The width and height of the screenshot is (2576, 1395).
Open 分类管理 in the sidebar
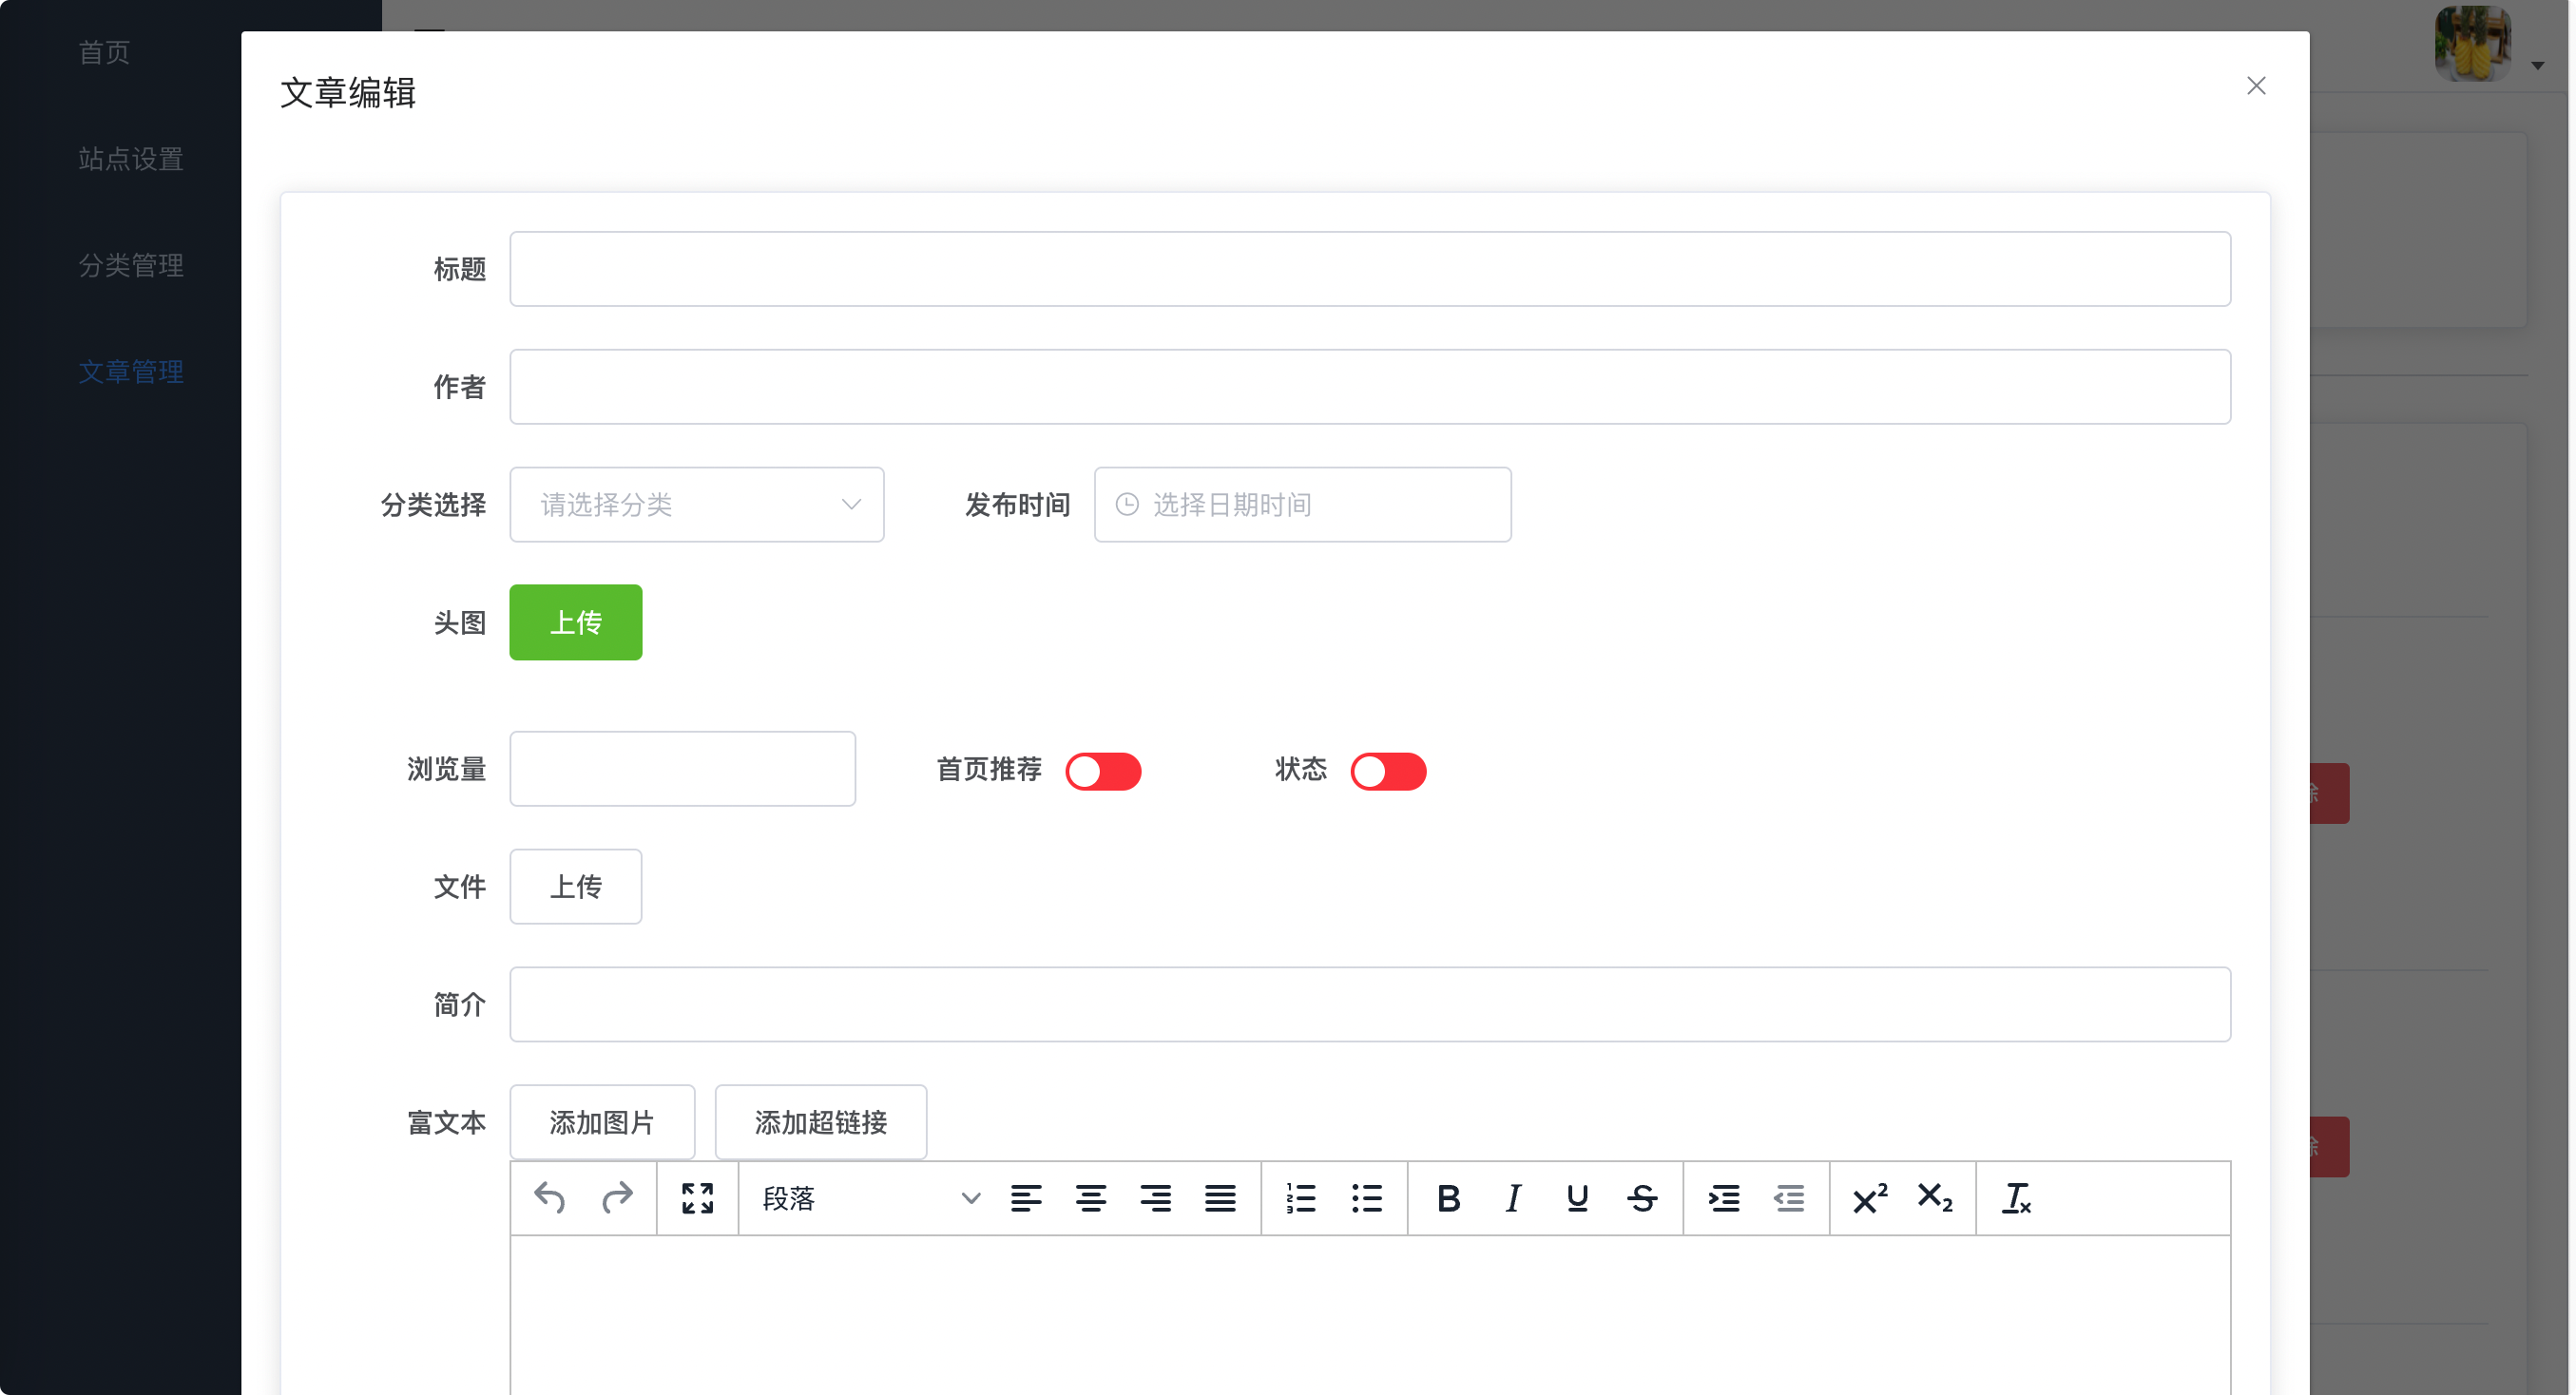pyautogui.click(x=131, y=265)
